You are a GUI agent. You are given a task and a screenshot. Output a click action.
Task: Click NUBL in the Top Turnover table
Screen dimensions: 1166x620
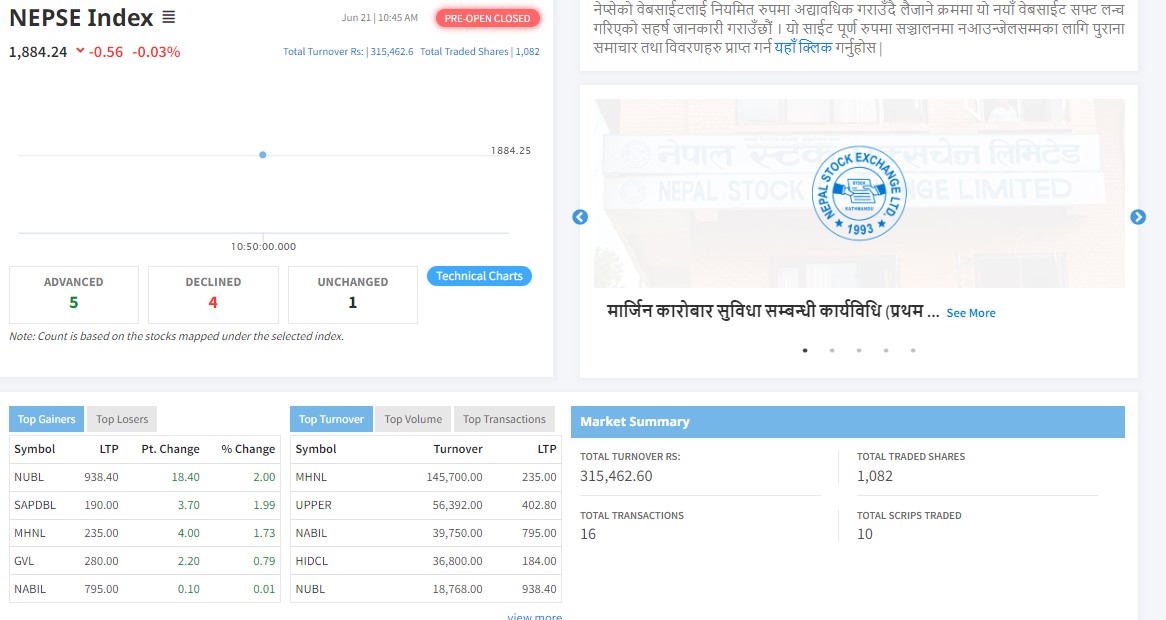pyautogui.click(x=310, y=589)
